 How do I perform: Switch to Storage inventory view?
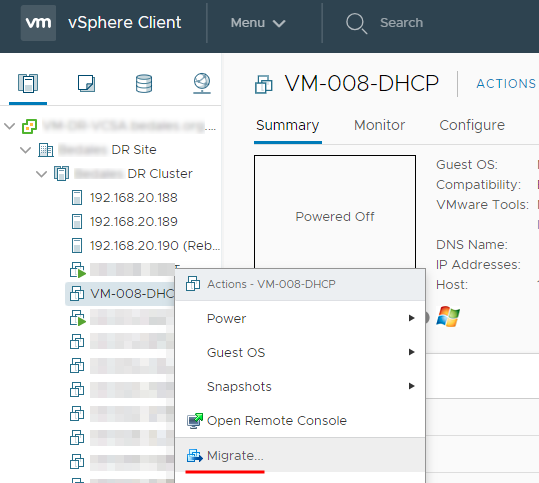[x=144, y=84]
